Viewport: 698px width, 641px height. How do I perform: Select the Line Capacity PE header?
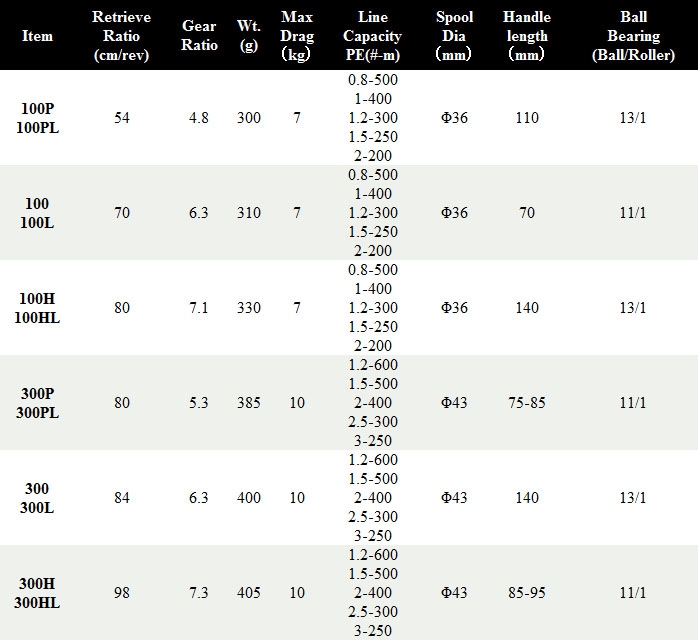click(x=373, y=36)
